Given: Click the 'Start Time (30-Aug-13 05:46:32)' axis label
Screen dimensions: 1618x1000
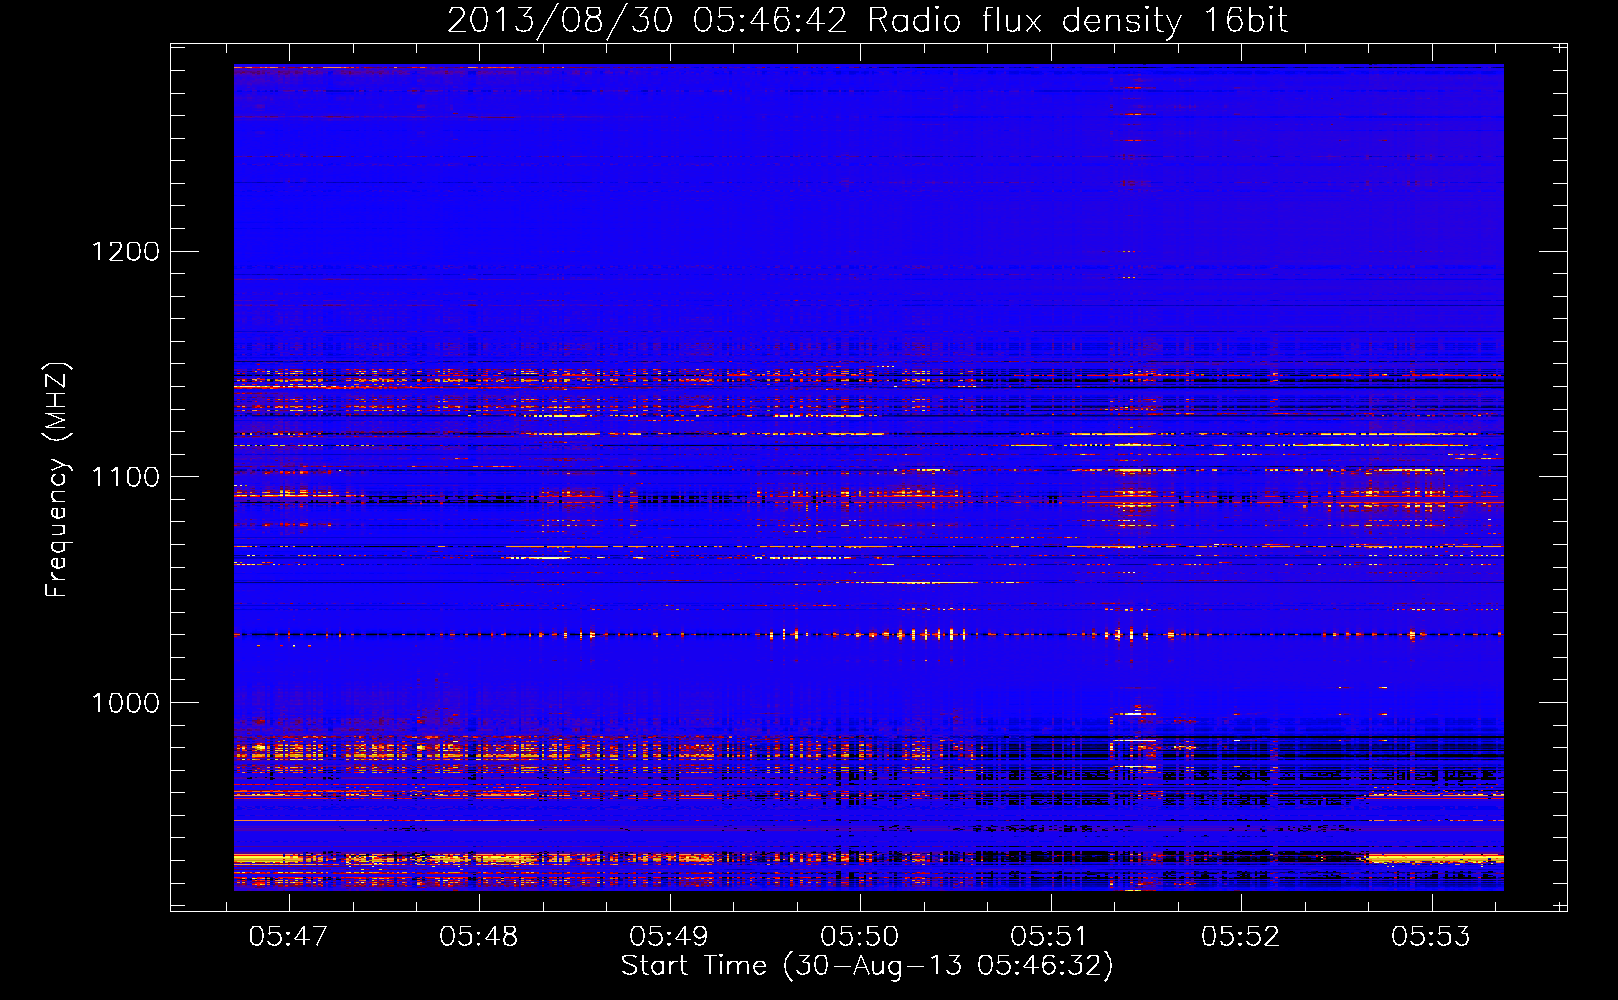Looking at the screenshot, I should 867,966.
